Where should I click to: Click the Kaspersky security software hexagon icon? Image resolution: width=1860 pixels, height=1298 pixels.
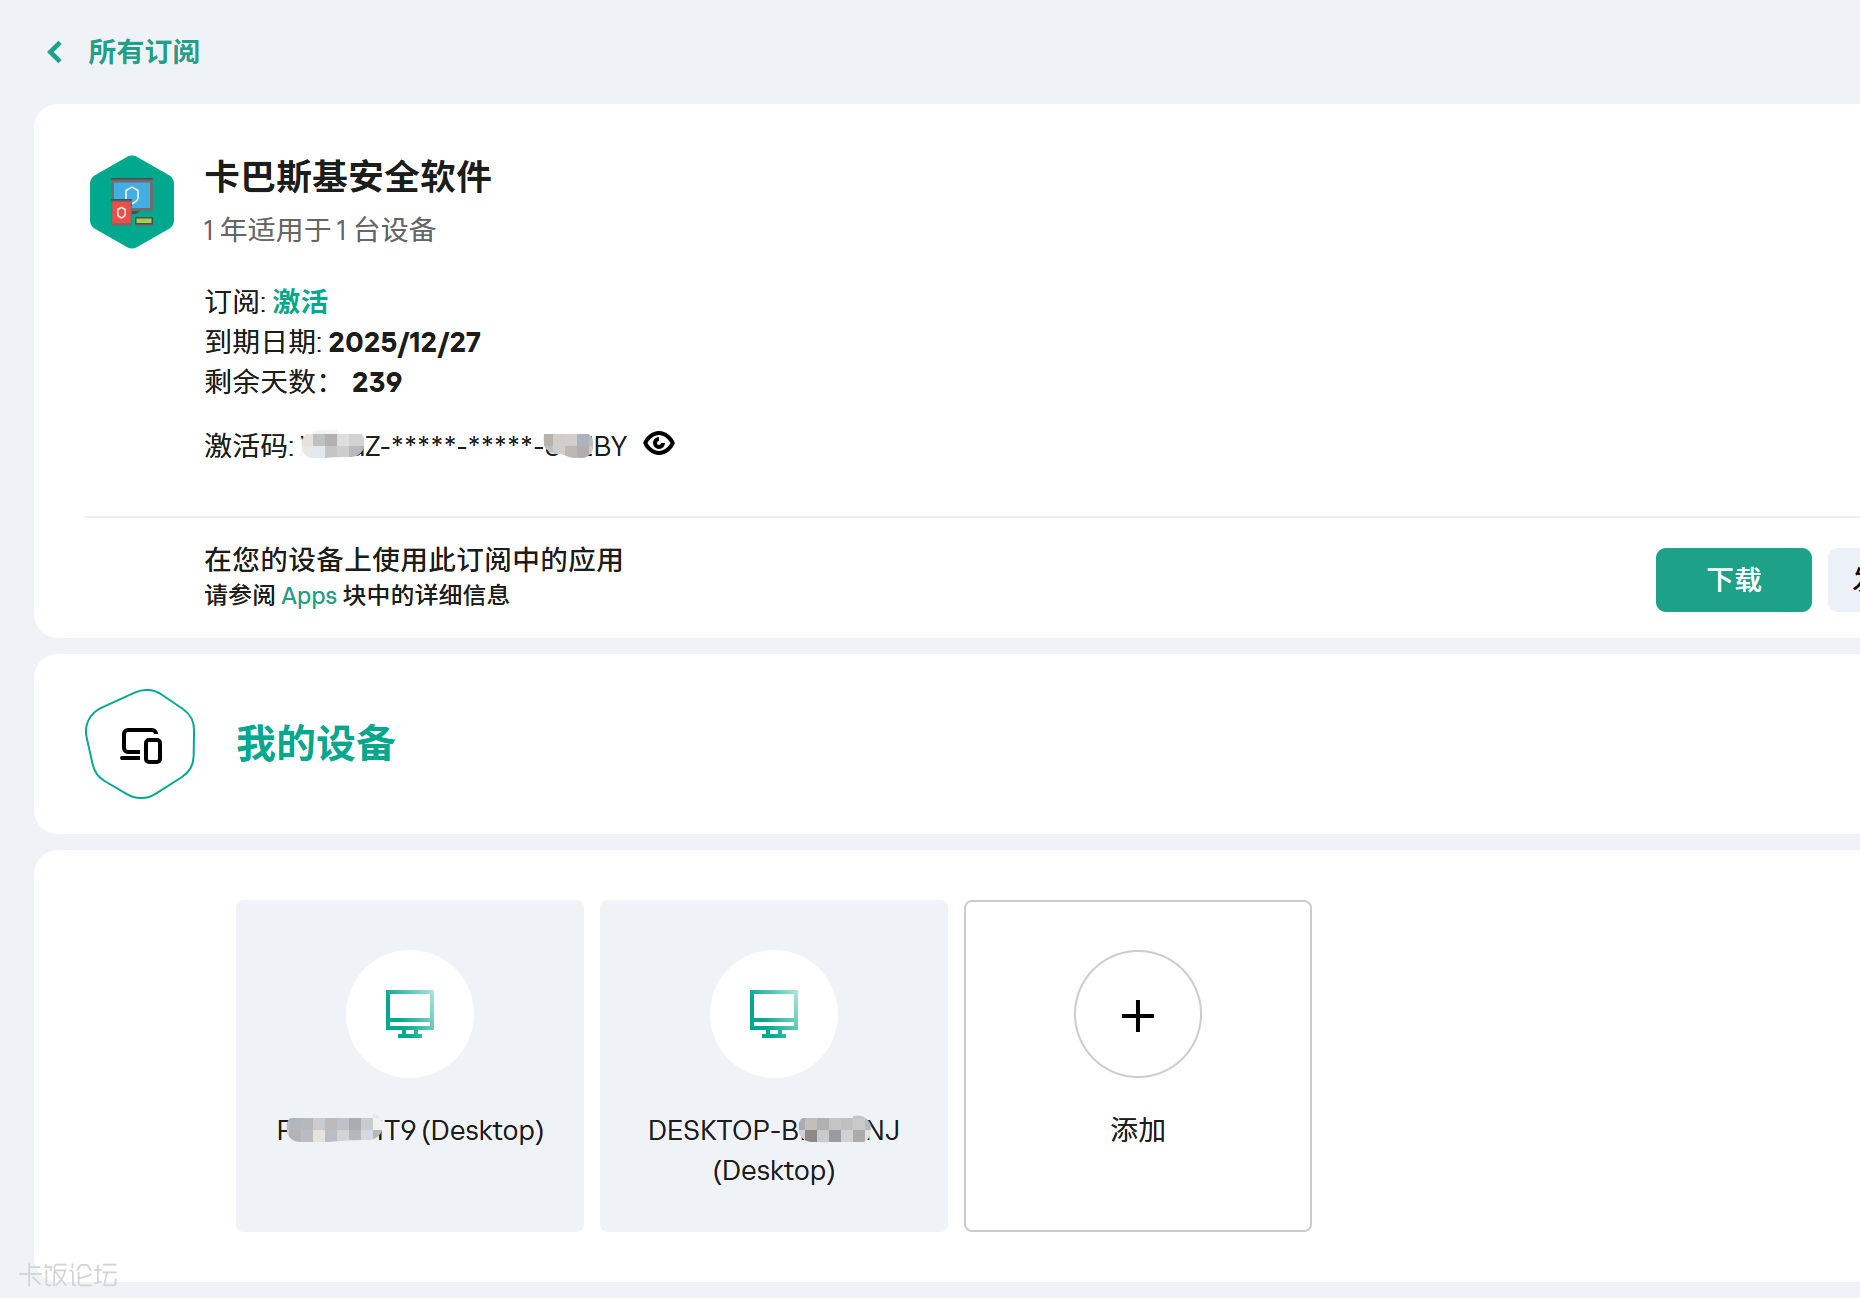(132, 202)
